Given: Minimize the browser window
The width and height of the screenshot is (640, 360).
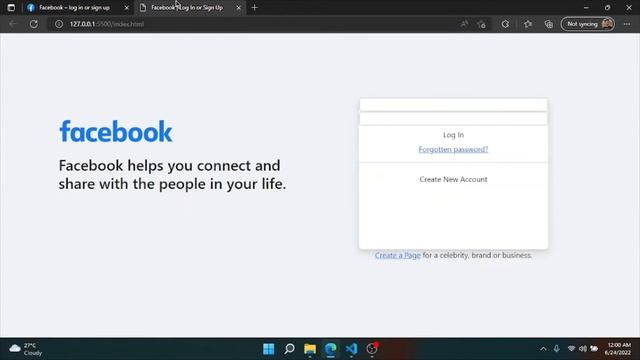Looking at the screenshot, I should 586,7.
